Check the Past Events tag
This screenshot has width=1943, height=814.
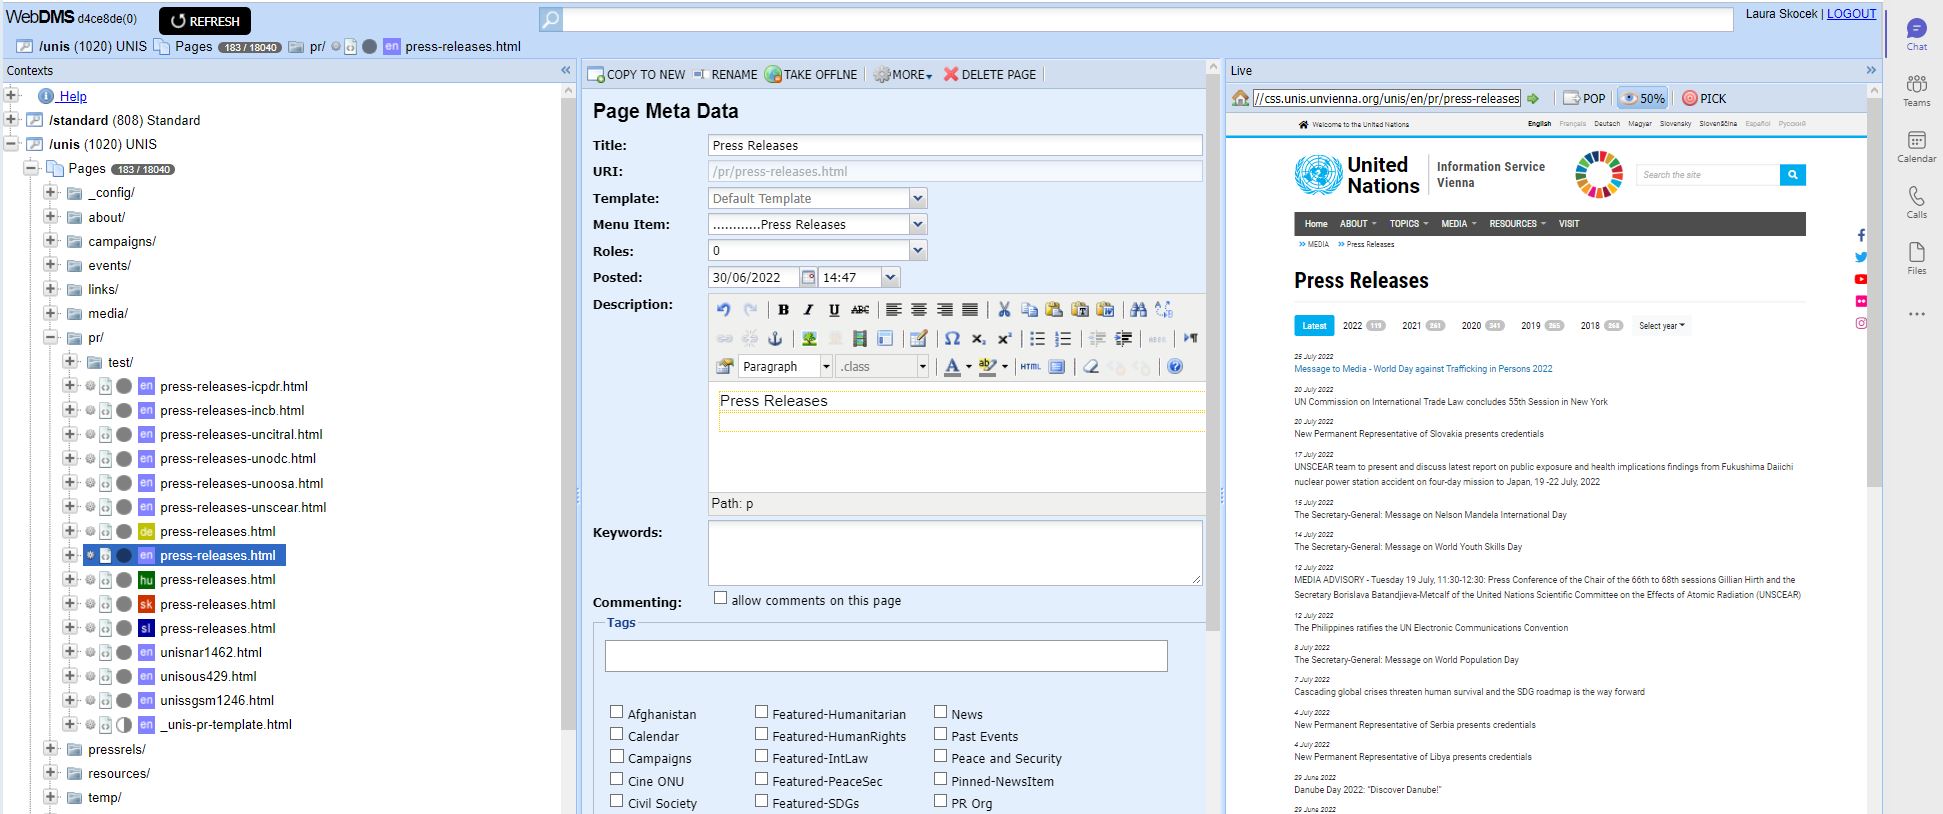pyautogui.click(x=940, y=734)
